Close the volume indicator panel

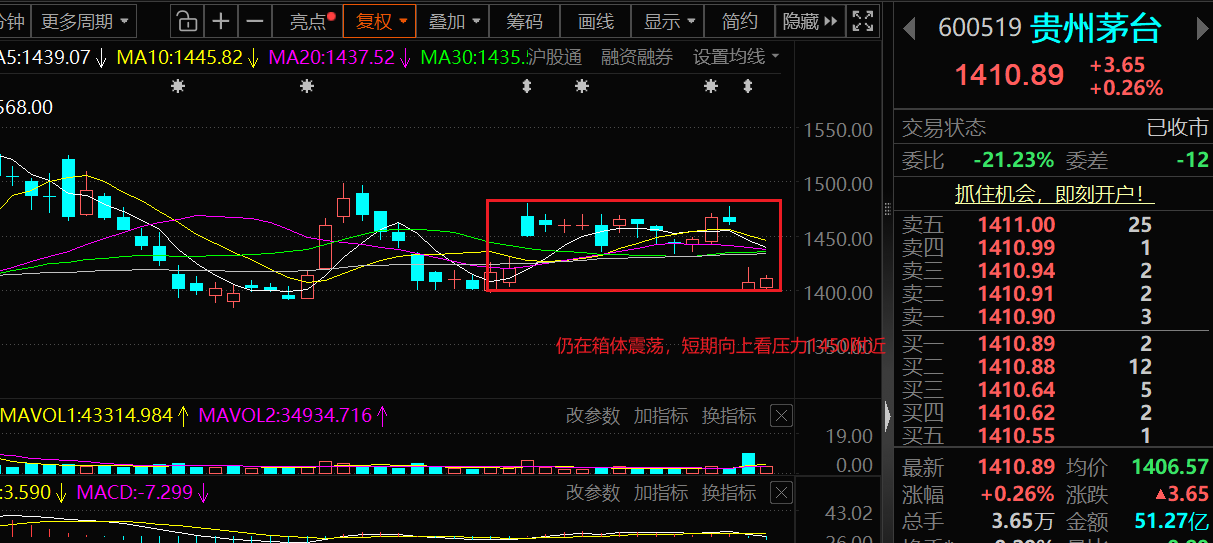pyautogui.click(x=782, y=416)
